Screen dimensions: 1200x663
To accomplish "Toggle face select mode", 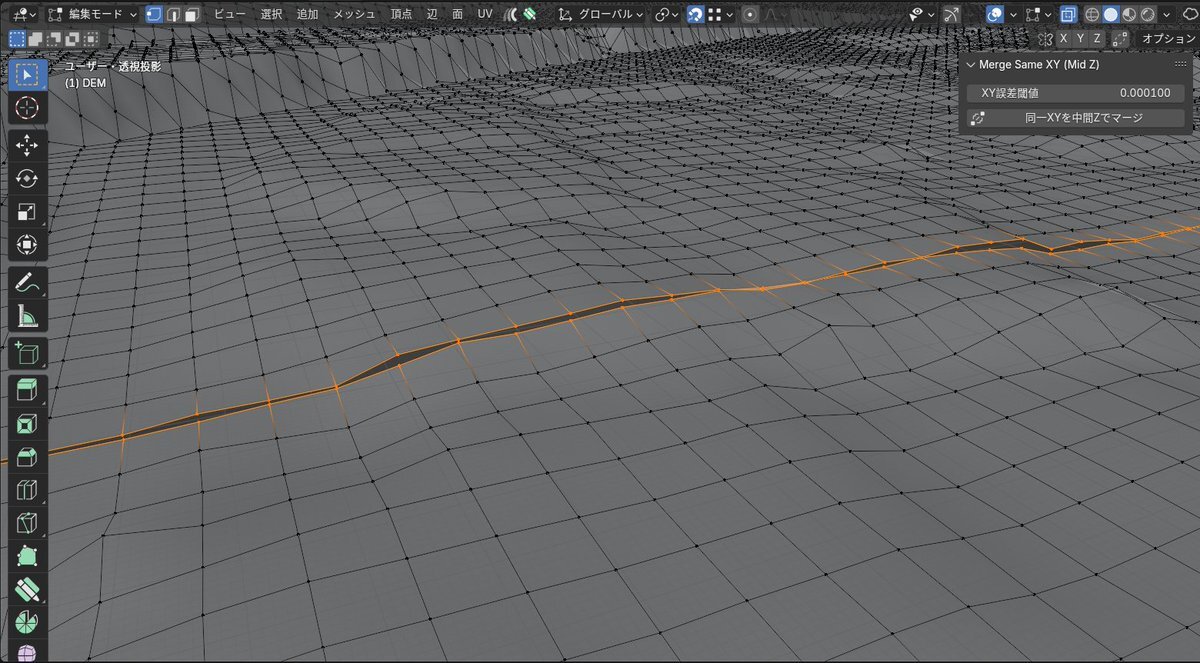I will pos(191,14).
